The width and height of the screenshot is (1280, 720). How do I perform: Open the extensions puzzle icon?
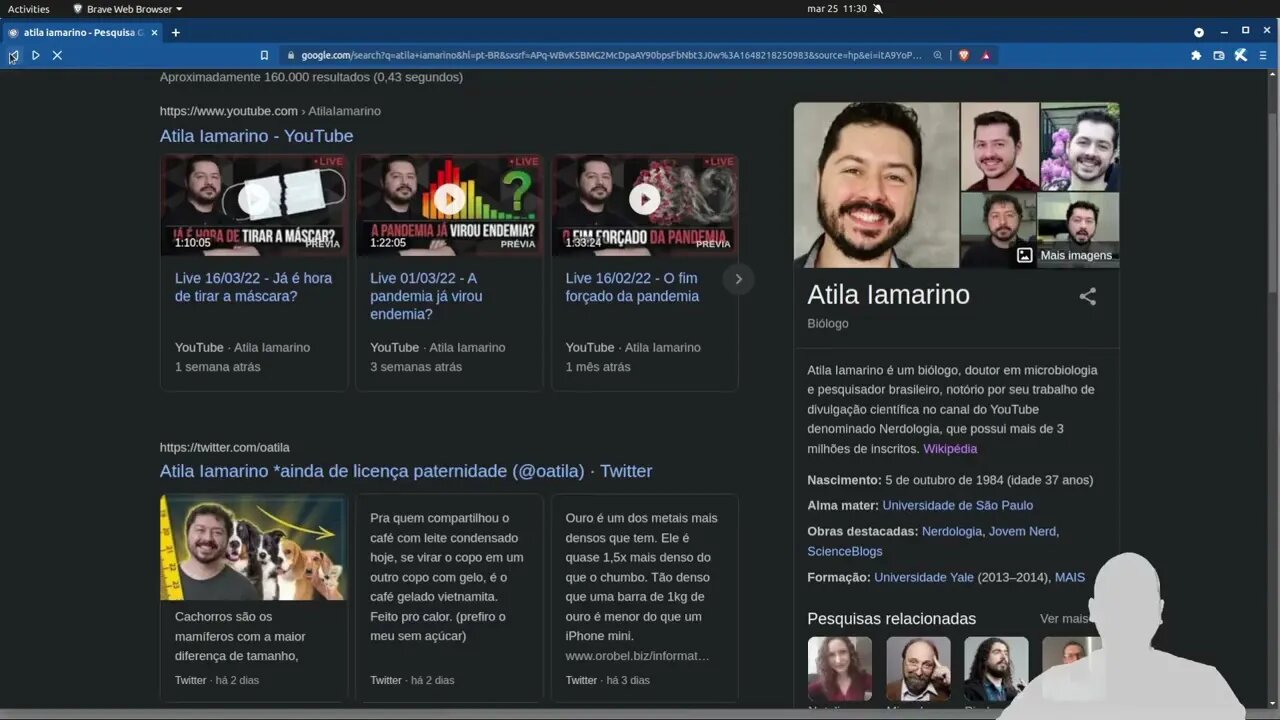1196,55
